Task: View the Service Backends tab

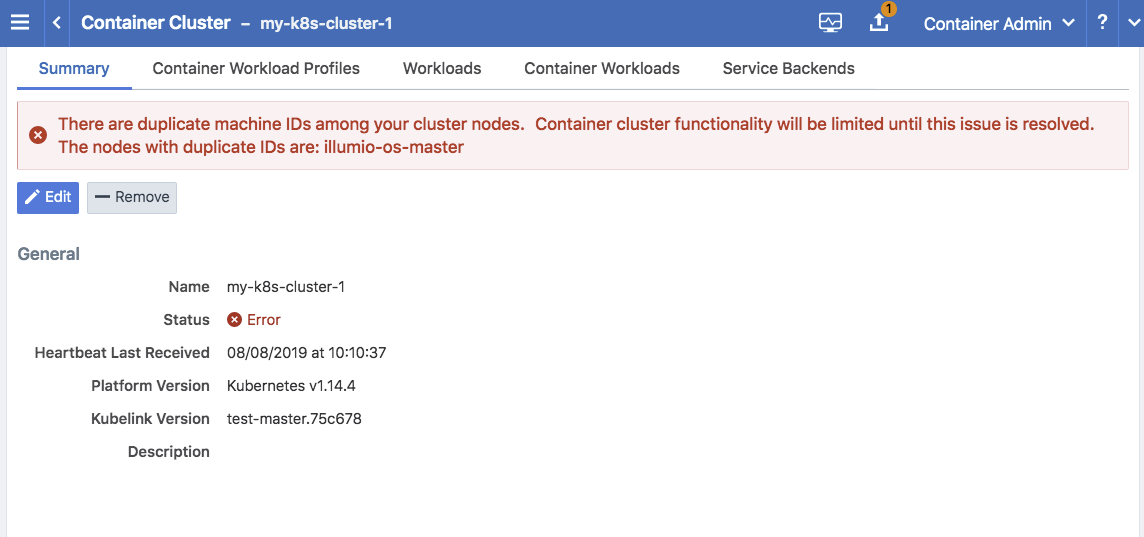Action: tap(788, 69)
